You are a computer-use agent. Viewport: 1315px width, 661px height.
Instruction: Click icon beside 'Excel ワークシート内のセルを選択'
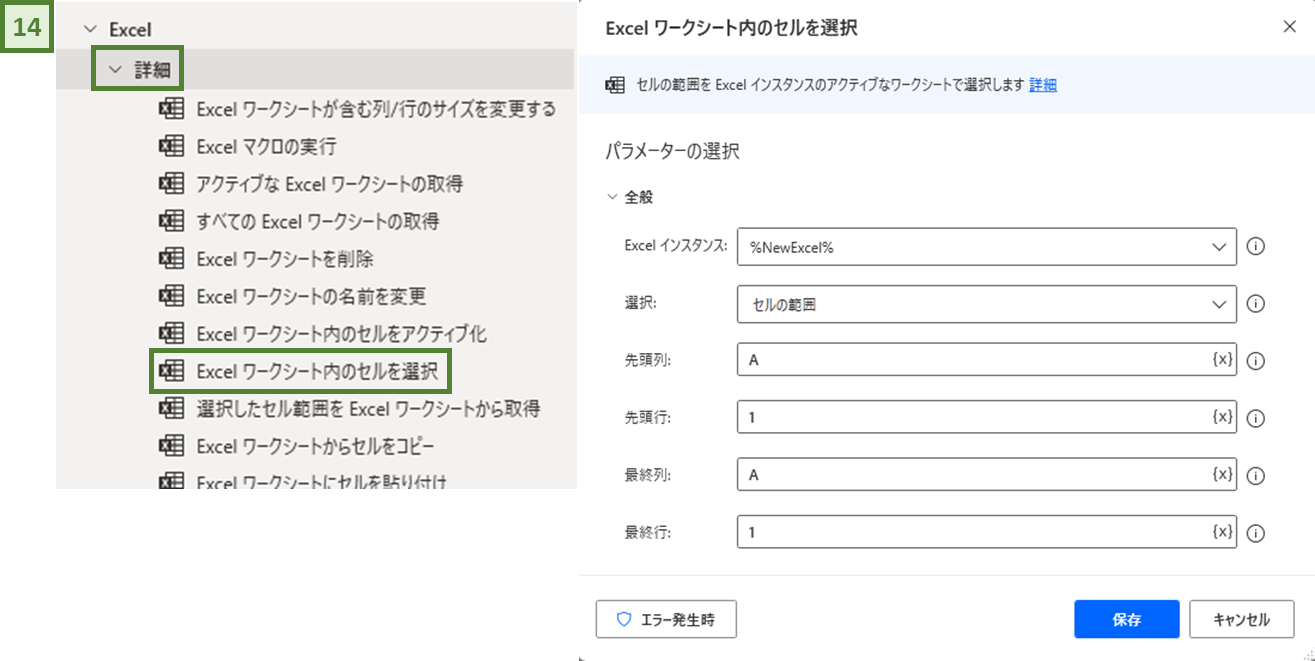point(172,371)
